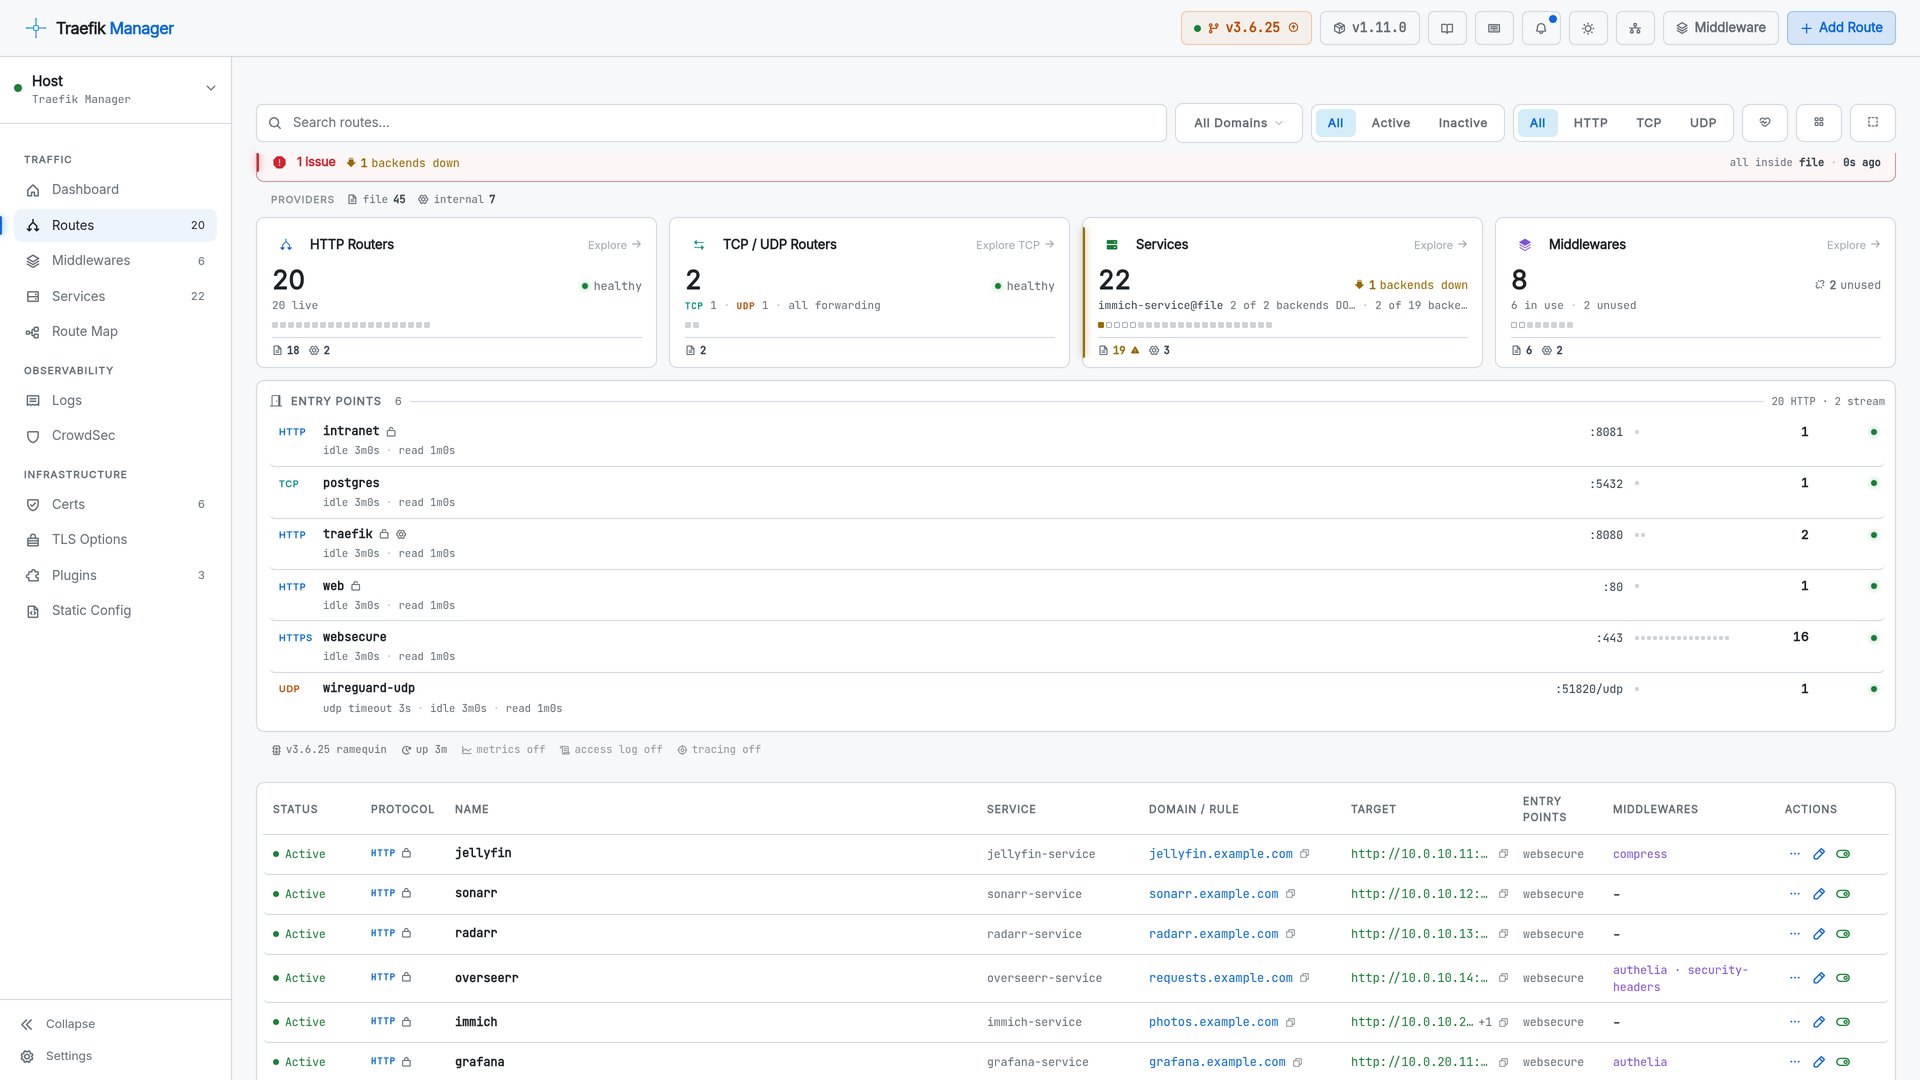Filter routes by HTTP protocol

pyautogui.click(x=1590, y=123)
